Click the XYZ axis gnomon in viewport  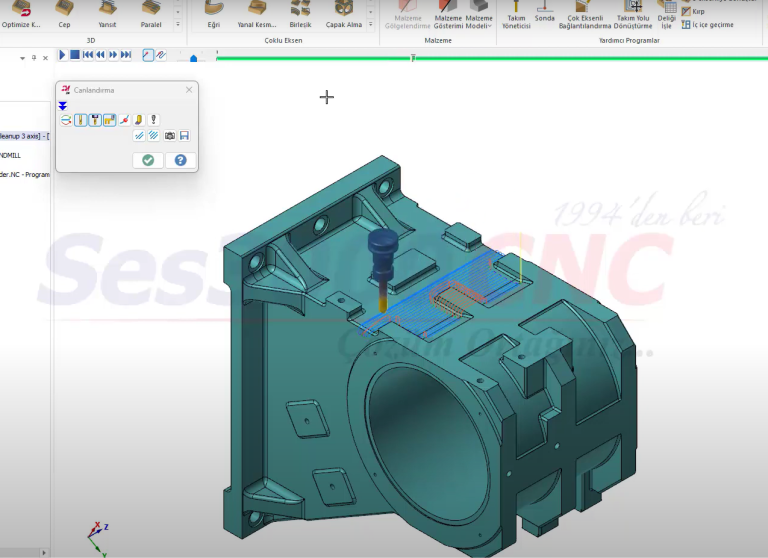[x=98, y=539]
